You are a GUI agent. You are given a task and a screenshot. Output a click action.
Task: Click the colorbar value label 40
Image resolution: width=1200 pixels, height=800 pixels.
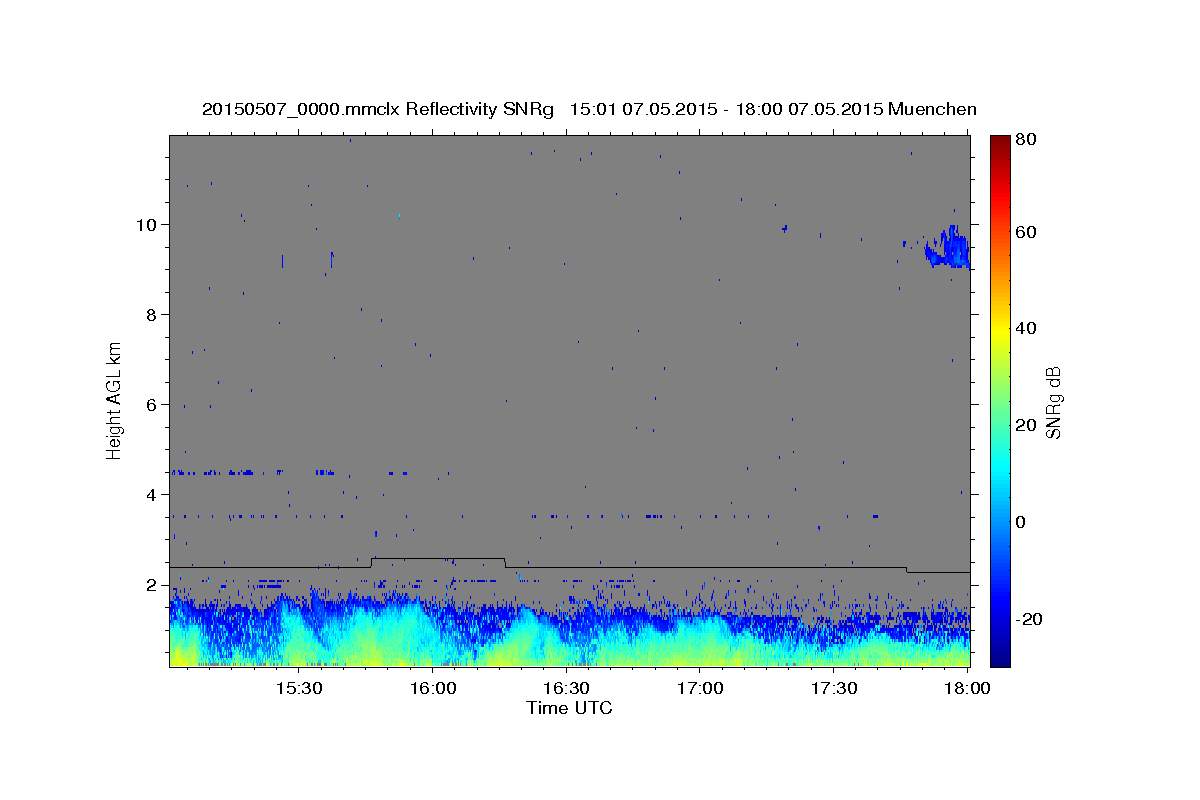click(x=1028, y=328)
